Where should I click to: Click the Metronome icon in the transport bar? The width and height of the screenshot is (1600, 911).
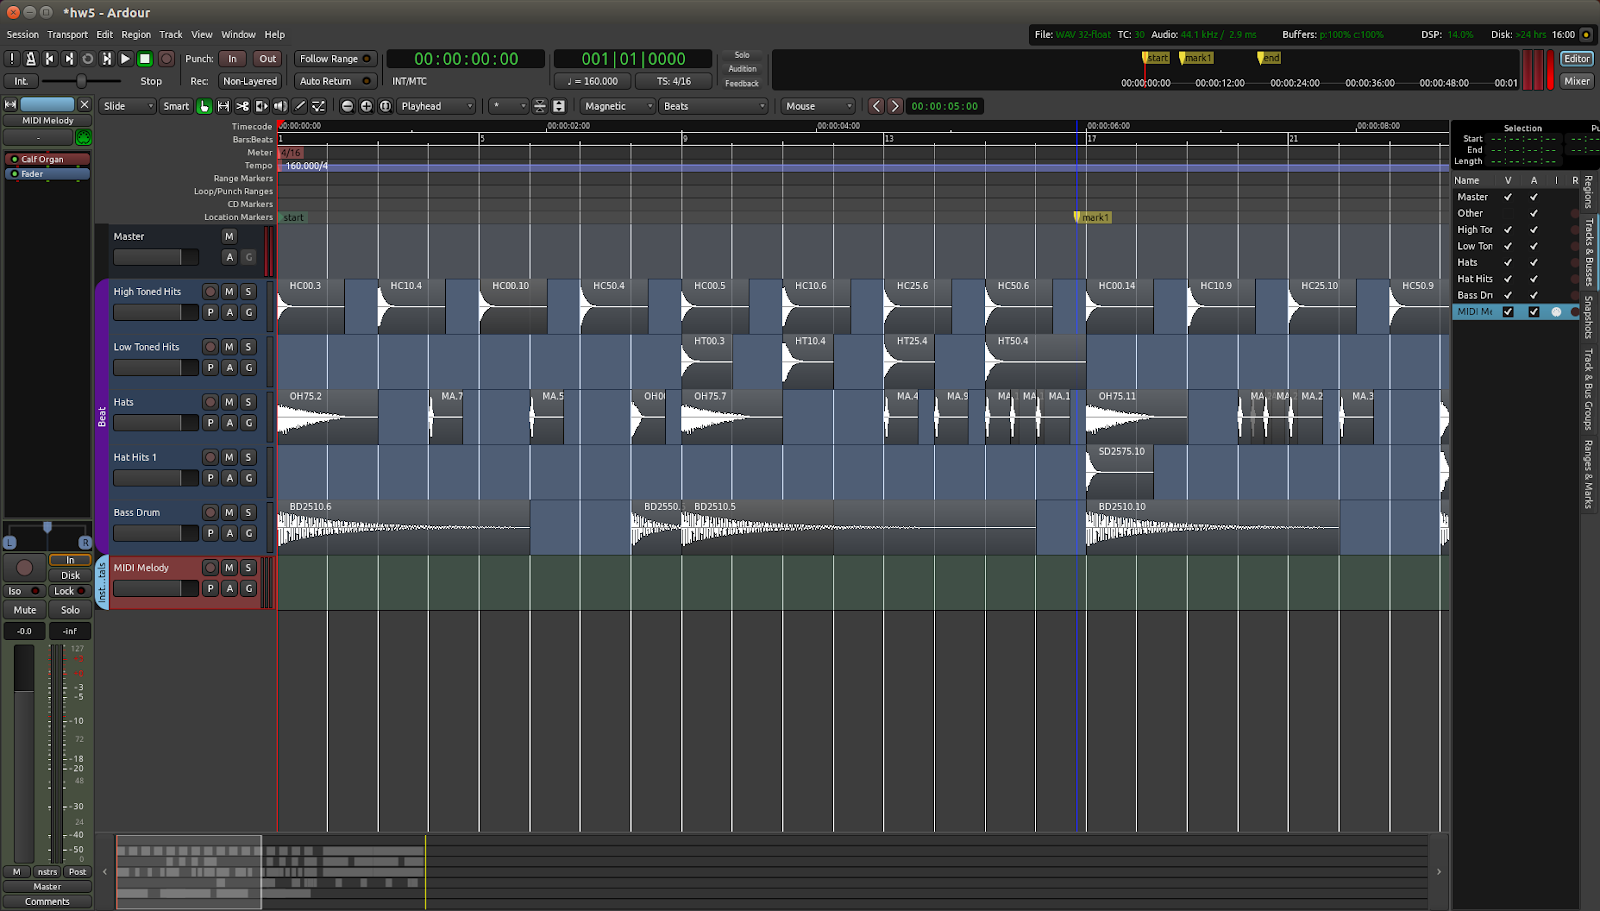coord(31,58)
